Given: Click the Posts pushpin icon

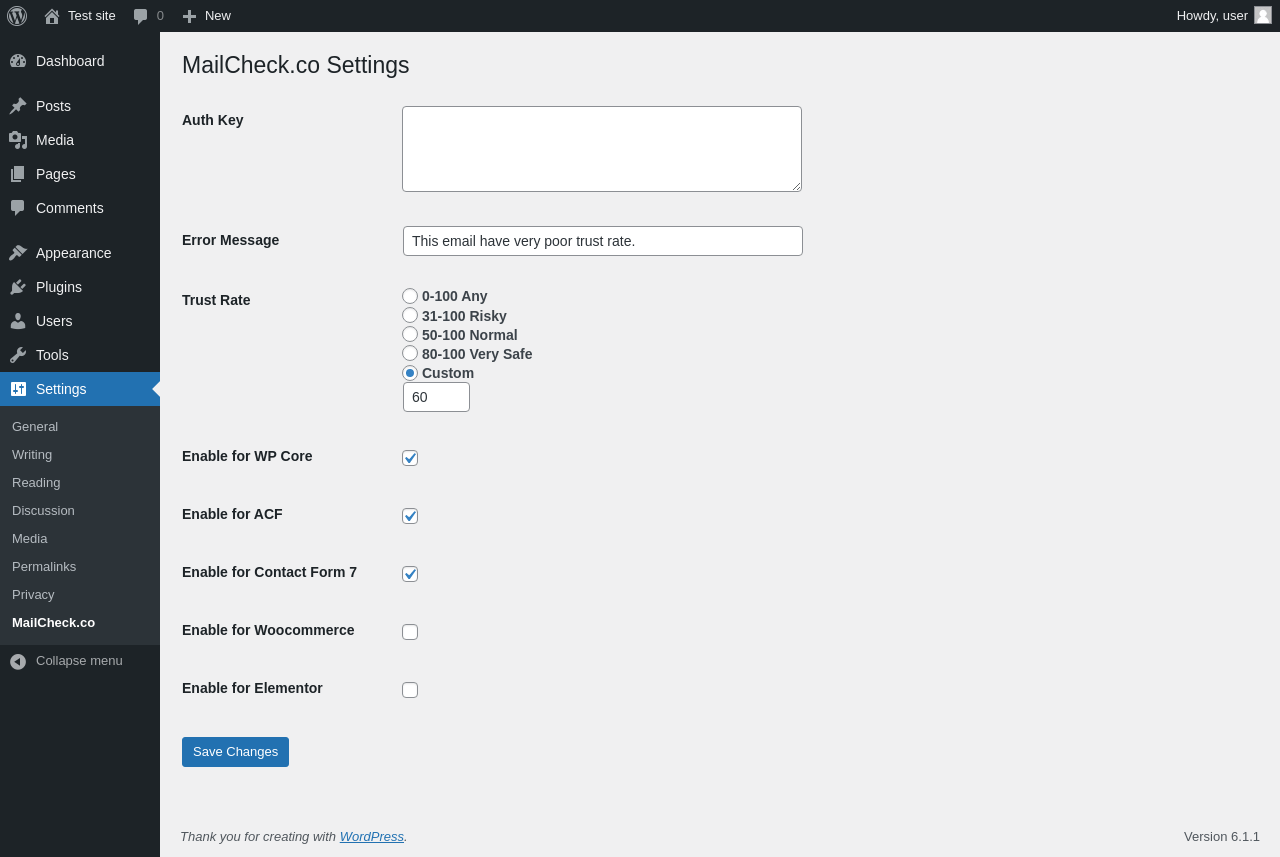Looking at the screenshot, I should coord(18,106).
